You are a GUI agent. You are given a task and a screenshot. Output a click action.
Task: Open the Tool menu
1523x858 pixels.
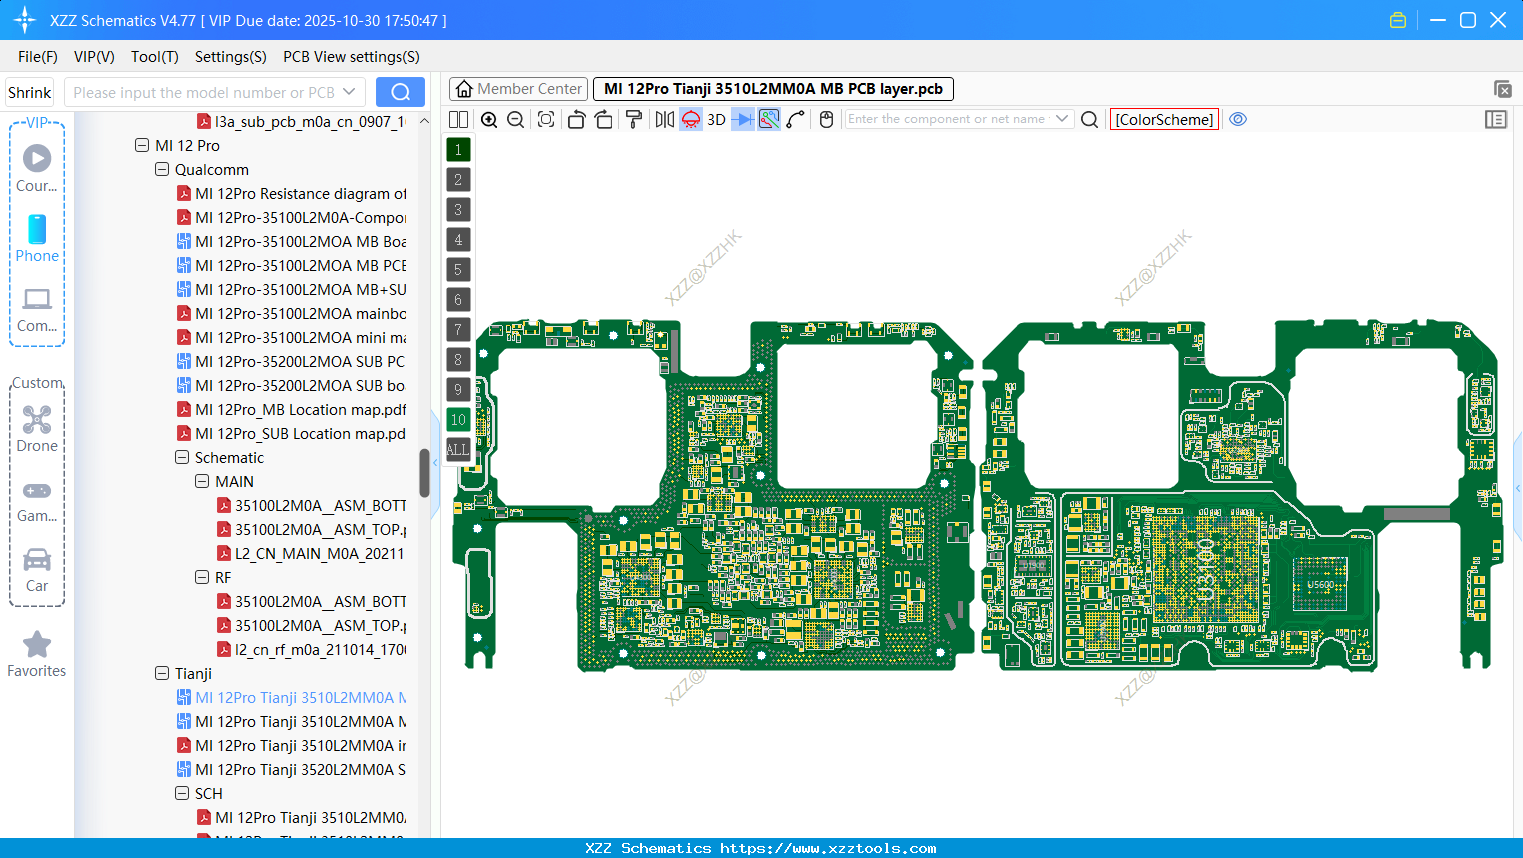pyautogui.click(x=154, y=56)
